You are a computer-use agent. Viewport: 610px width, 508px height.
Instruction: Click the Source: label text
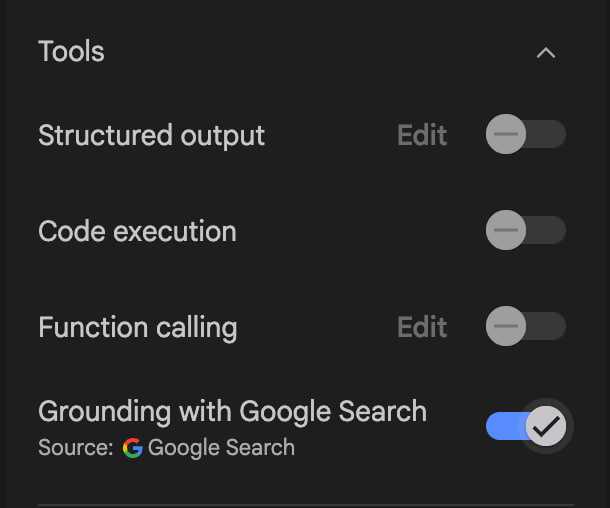pyautogui.click(x=76, y=447)
